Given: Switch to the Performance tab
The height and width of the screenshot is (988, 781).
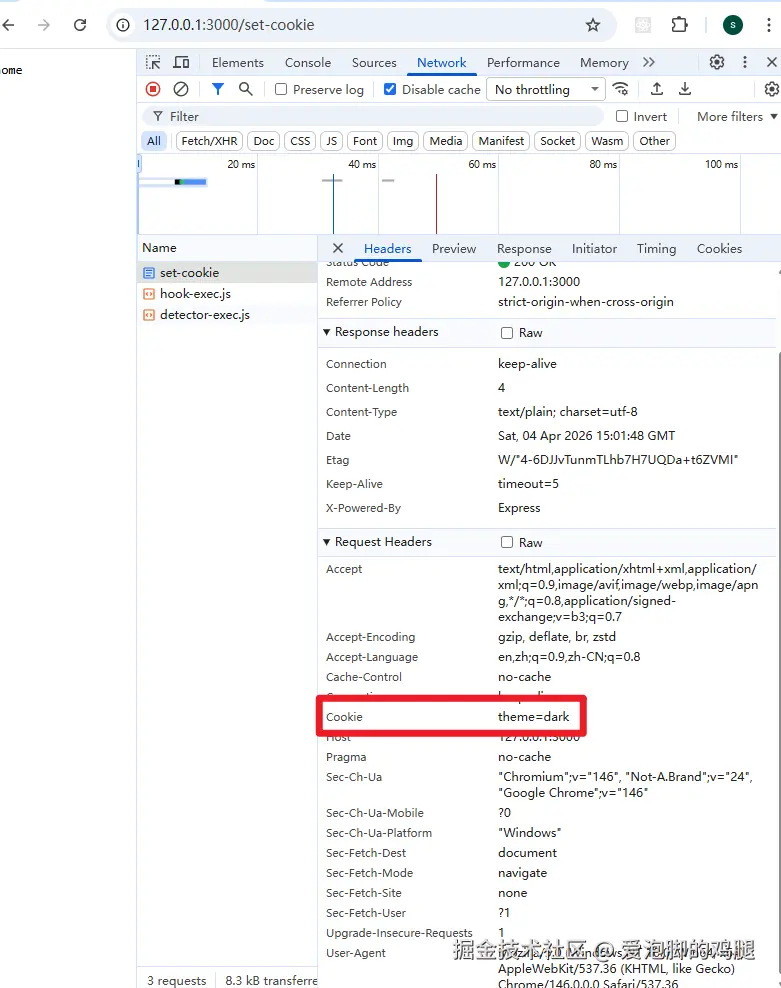Looking at the screenshot, I should [523, 62].
